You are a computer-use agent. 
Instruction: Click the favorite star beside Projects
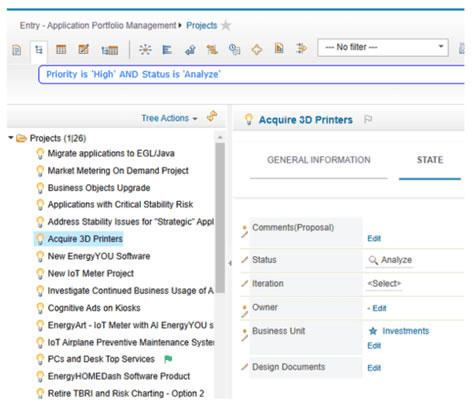pyautogui.click(x=226, y=25)
